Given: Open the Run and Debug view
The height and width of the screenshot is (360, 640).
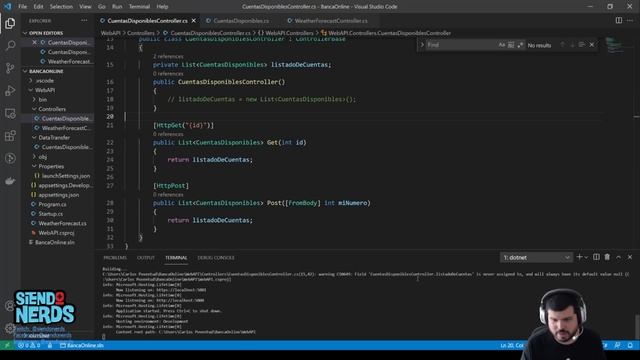Looking at the screenshot, I should (x=10, y=90).
